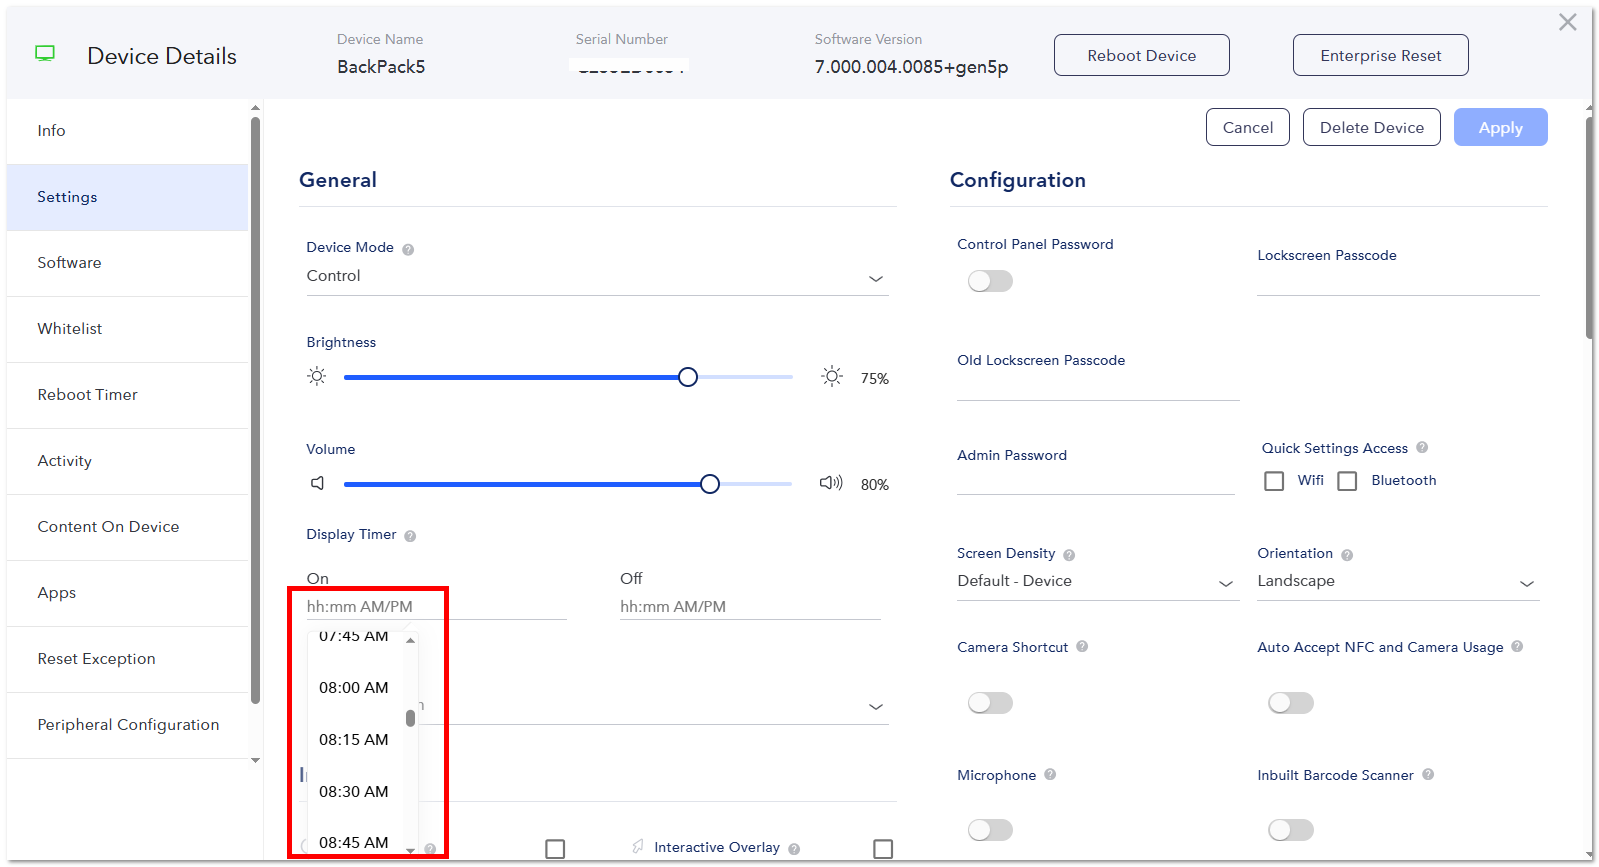Open Peripheral Configuration tab

click(127, 725)
